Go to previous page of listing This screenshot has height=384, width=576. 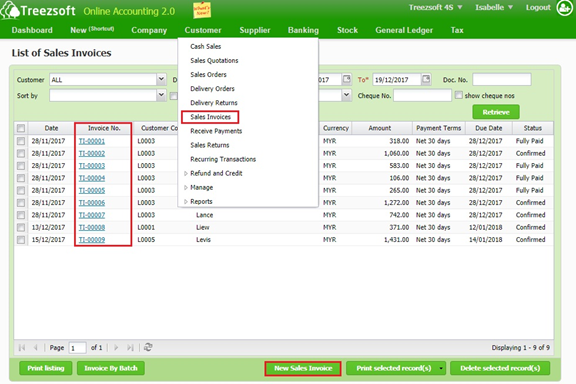[36, 347]
